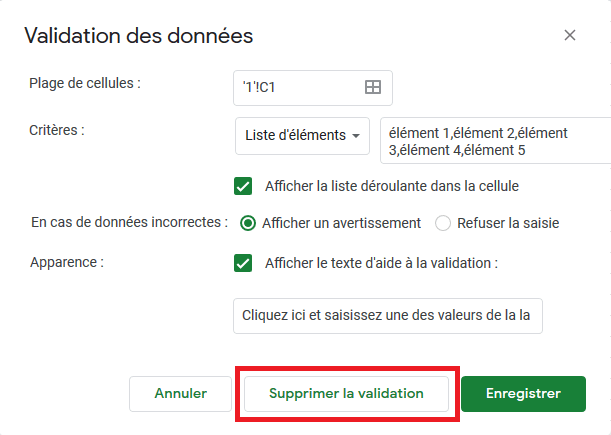Click 'Afficher le texte d'aide à la validation' label
This screenshot has height=435, width=611.
tap(381, 263)
